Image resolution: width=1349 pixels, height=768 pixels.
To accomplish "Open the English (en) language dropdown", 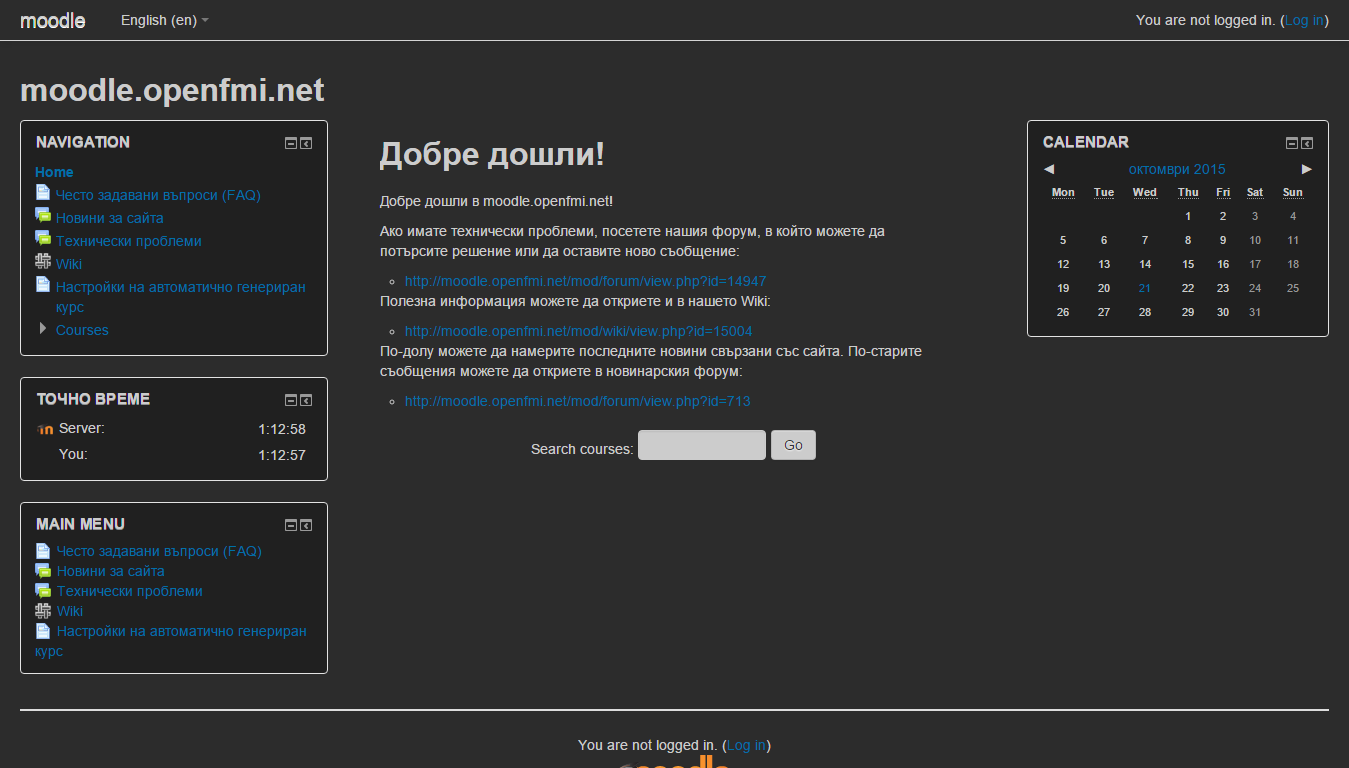I will point(164,20).
